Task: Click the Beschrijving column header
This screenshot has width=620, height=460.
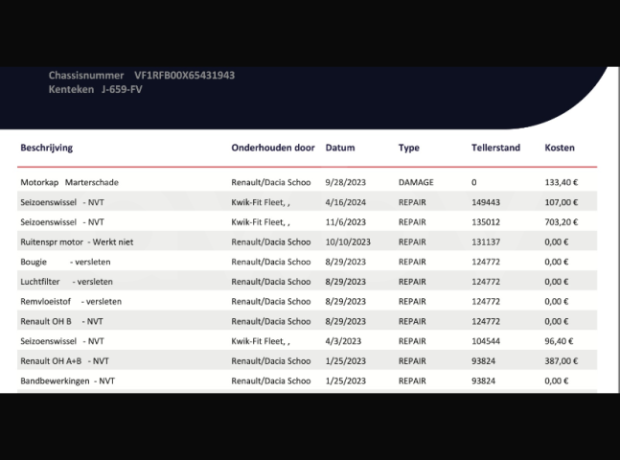Action: point(47,148)
